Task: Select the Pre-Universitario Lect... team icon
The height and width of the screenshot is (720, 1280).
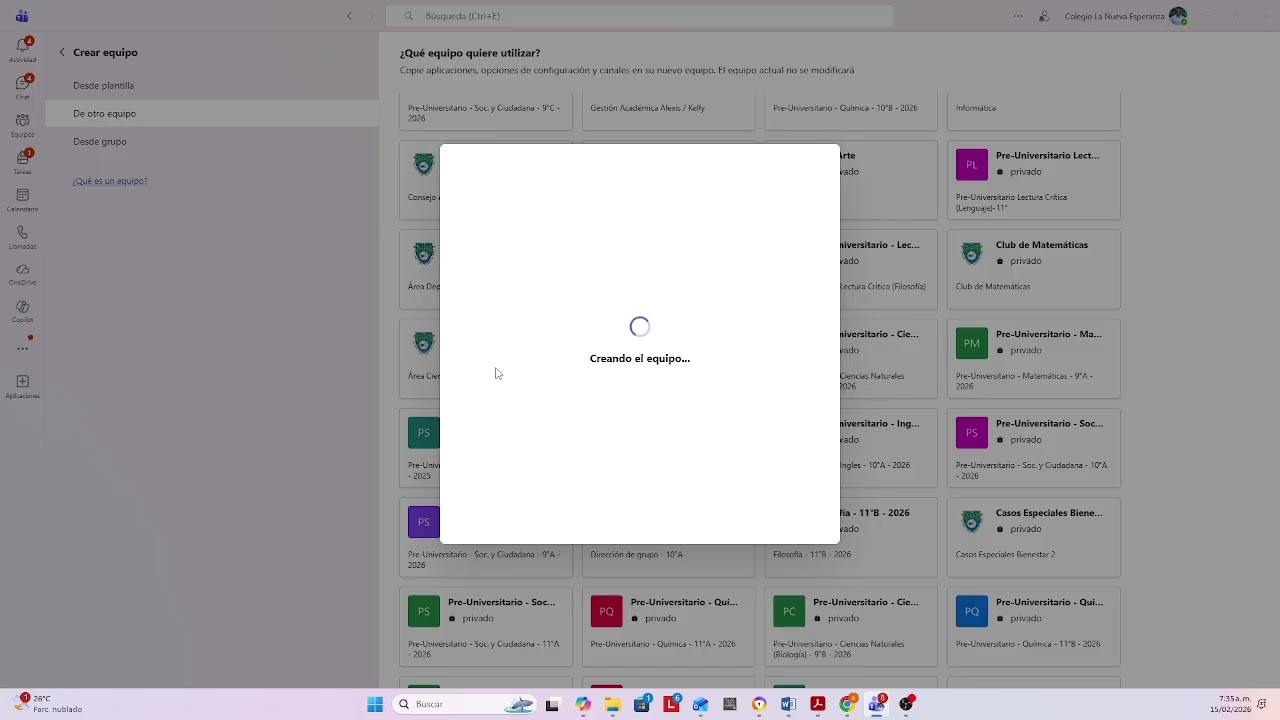Action: (972, 164)
